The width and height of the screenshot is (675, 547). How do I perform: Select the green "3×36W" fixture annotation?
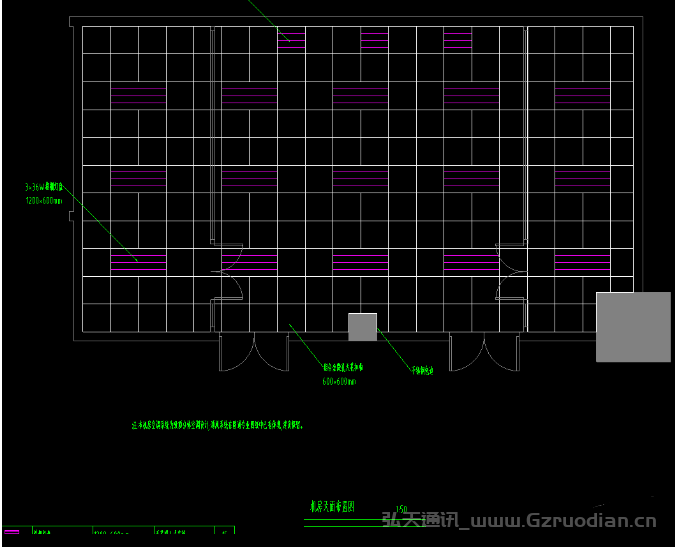[44, 187]
